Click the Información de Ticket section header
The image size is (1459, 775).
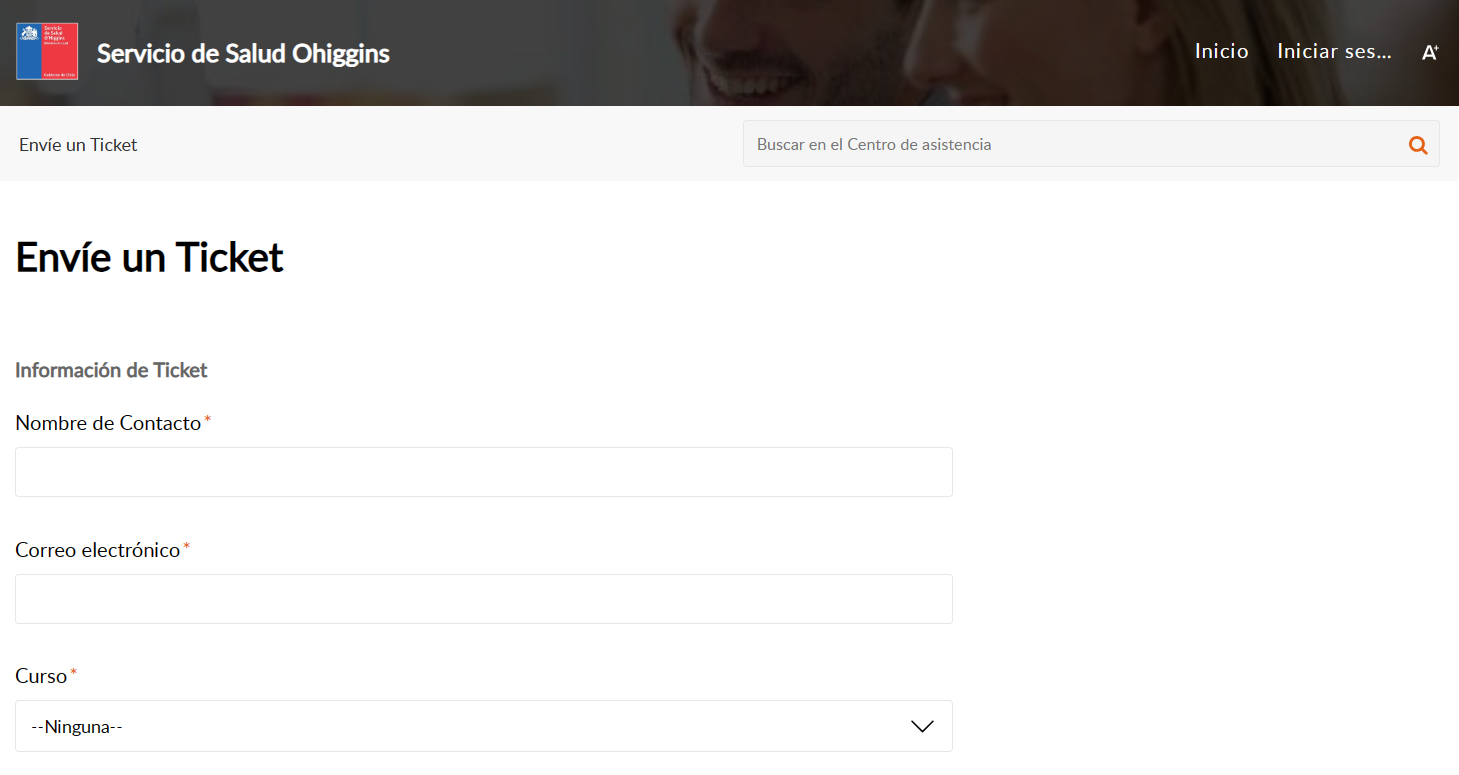coord(111,370)
